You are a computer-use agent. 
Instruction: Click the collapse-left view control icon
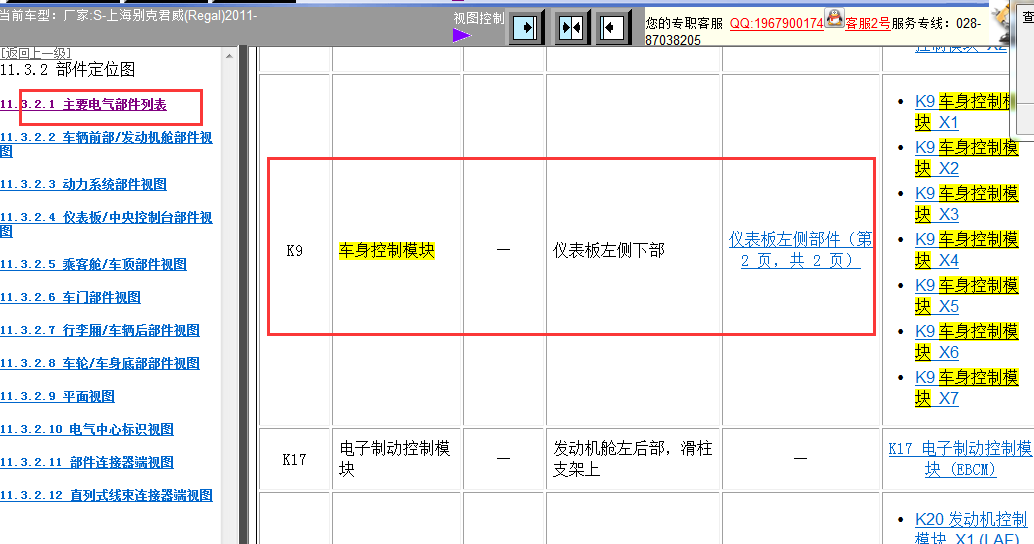coord(611,28)
